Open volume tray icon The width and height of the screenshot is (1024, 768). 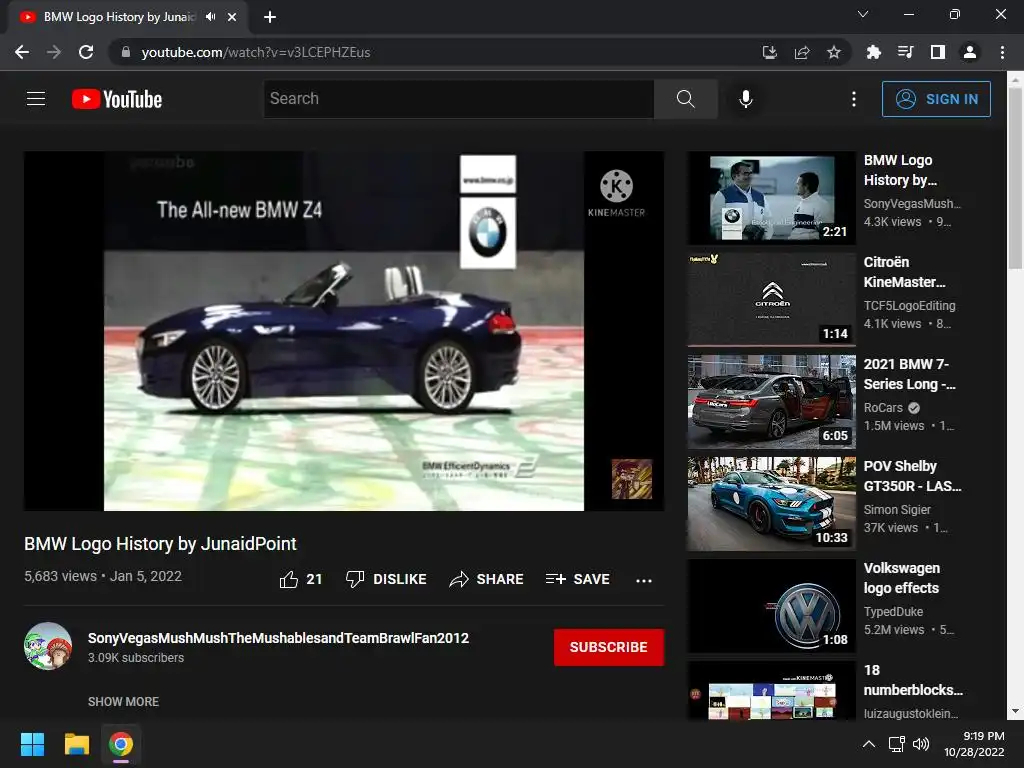tap(921, 744)
